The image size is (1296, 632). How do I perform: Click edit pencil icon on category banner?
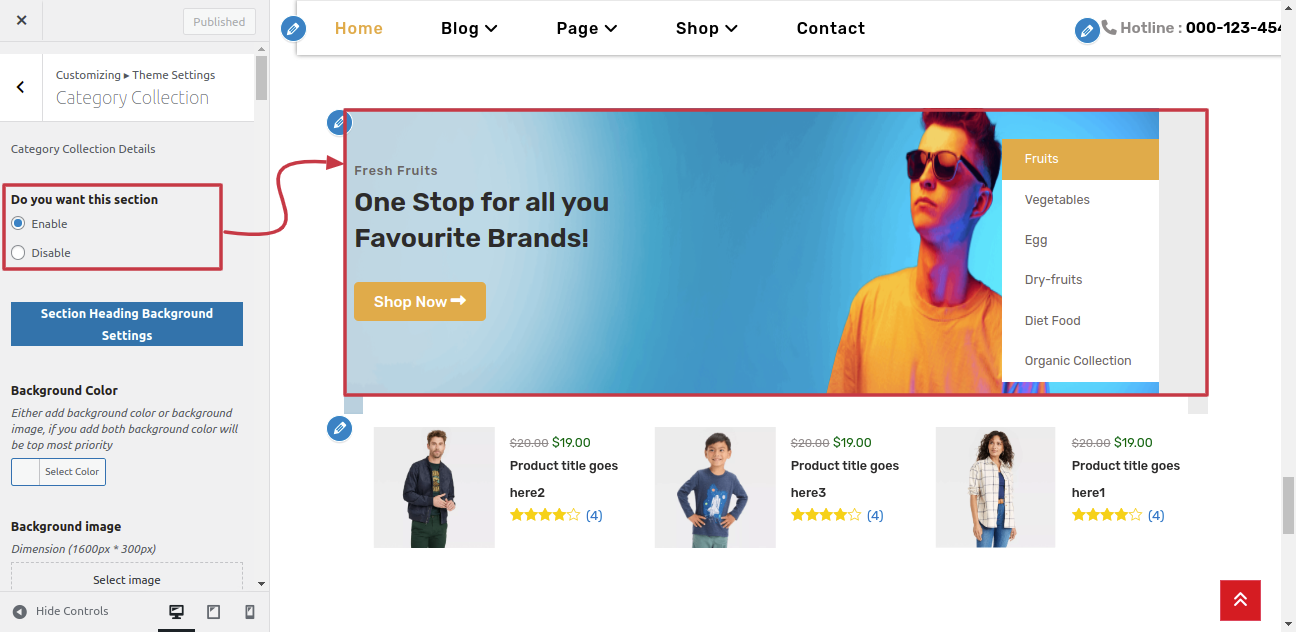click(x=339, y=123)
